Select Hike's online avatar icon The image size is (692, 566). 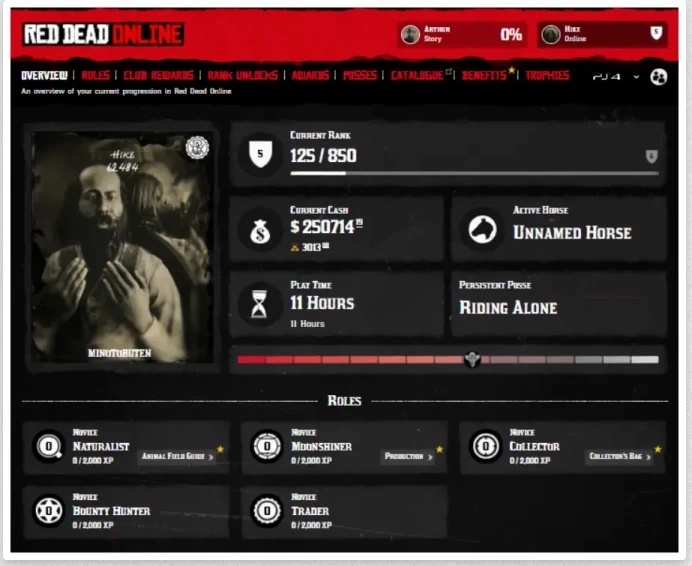point(550,34)
